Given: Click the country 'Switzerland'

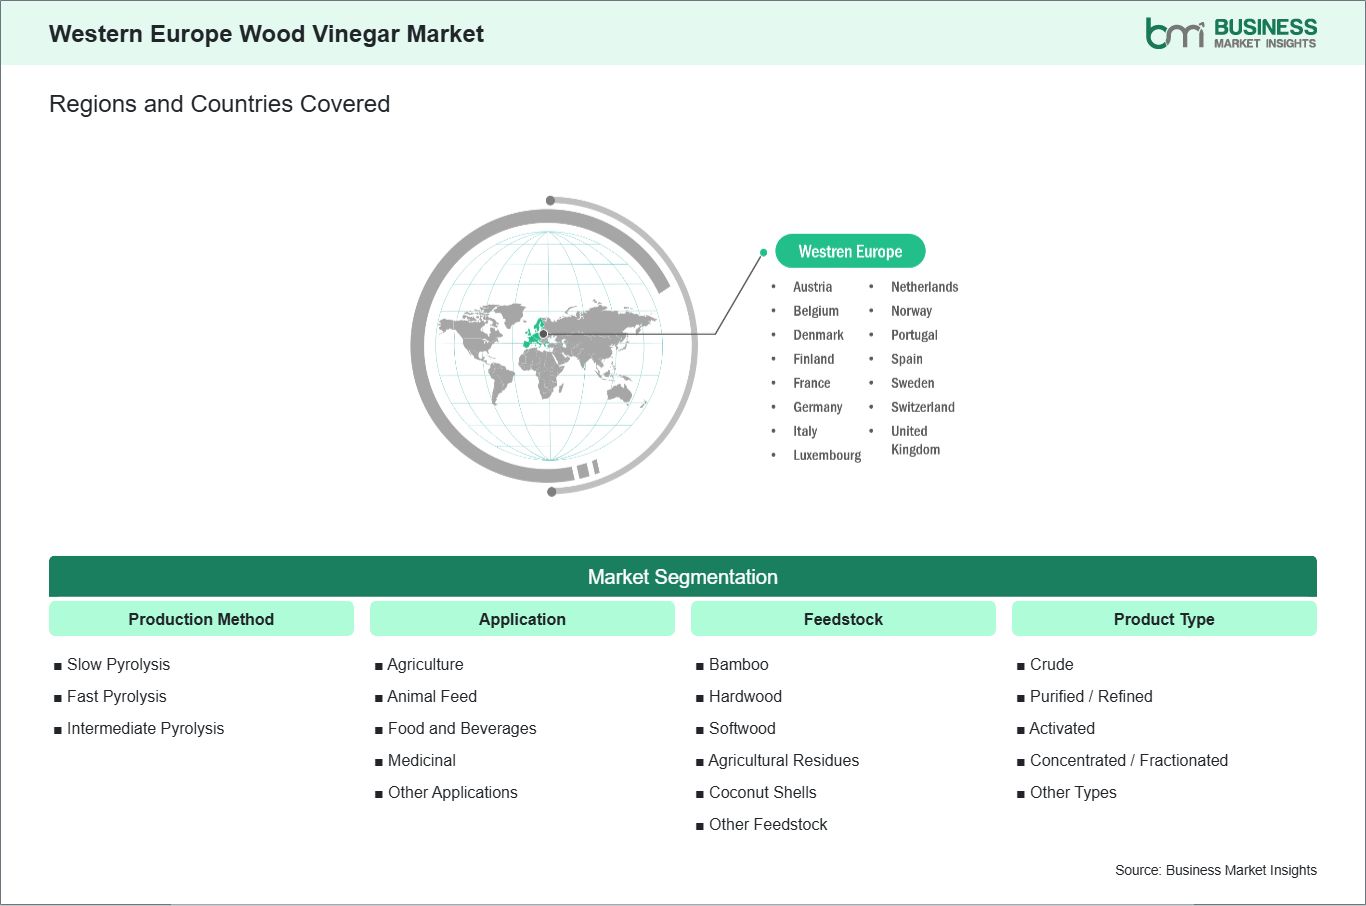Looking at the screenshot, I should 922,407.
